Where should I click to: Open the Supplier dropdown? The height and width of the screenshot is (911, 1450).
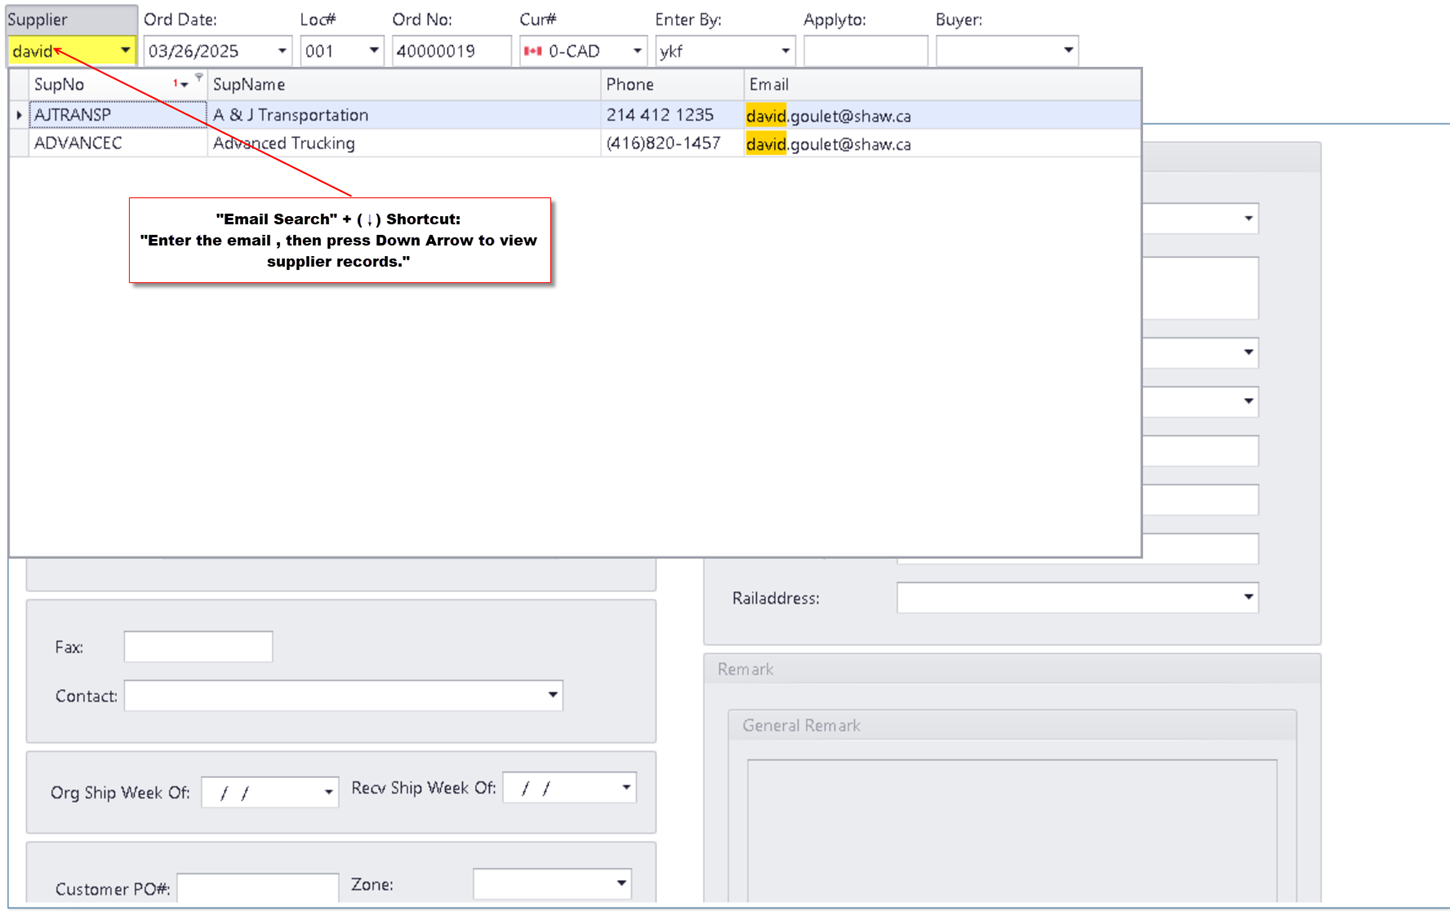pyautogui.click(x=125, y=50)
